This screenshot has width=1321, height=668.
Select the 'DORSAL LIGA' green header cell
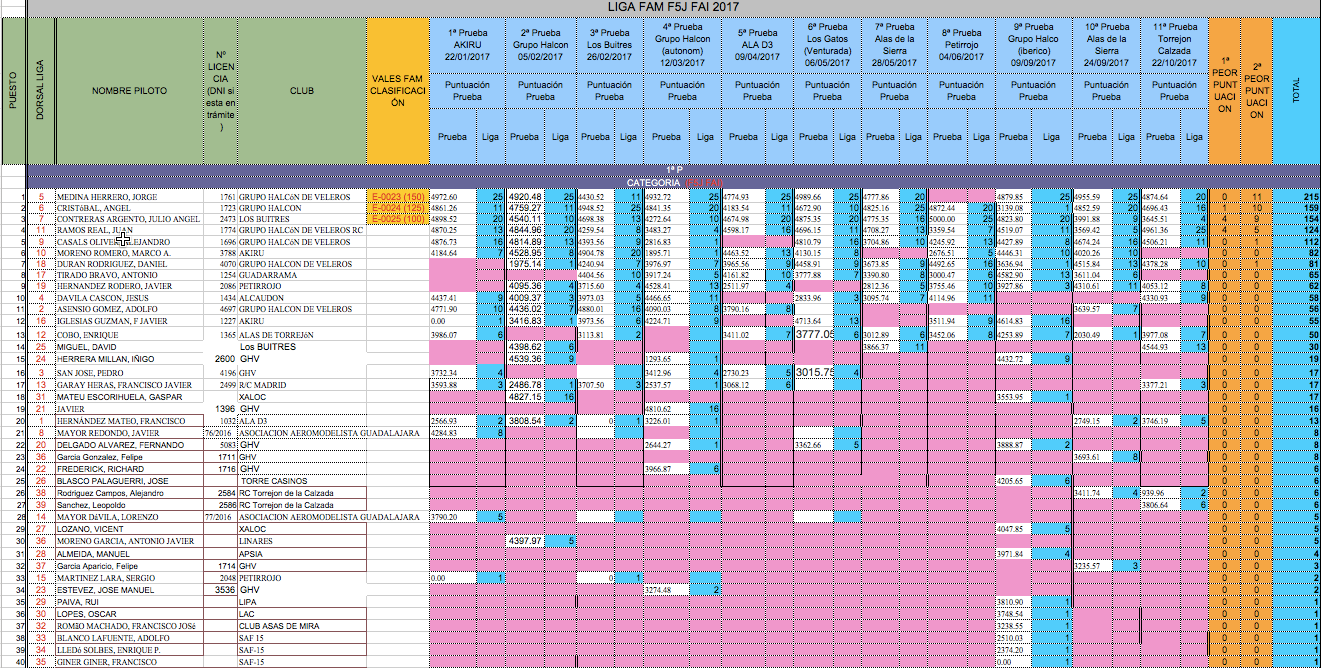(41, 91)
